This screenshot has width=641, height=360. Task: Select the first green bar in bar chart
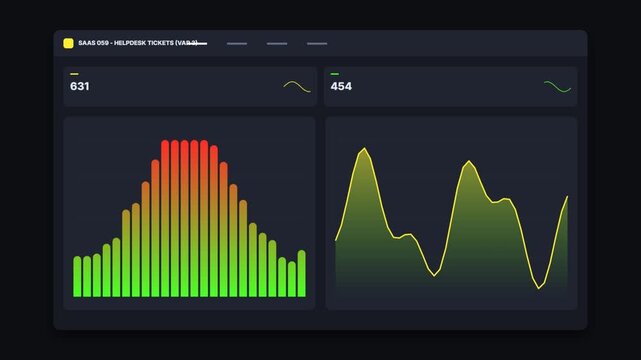click(77, 276)
